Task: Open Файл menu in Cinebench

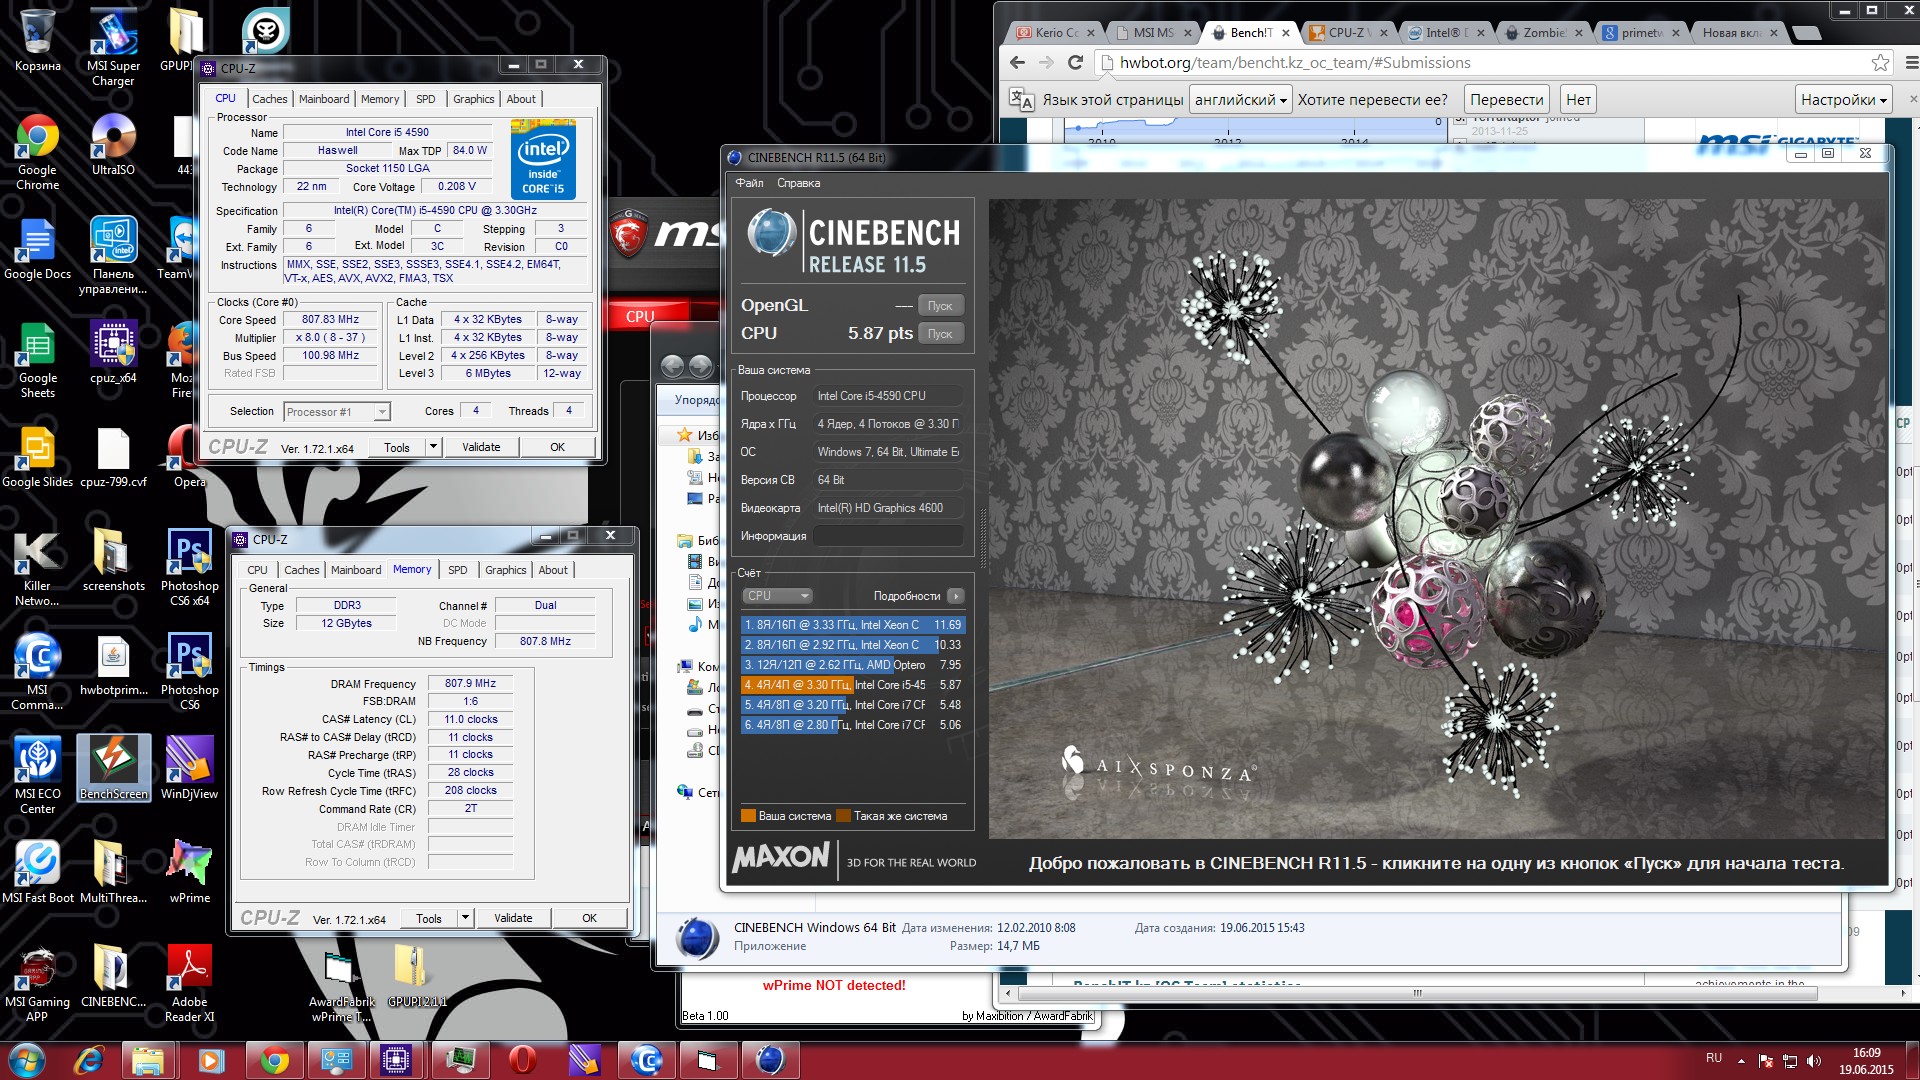Action: [x=749, y=183]
